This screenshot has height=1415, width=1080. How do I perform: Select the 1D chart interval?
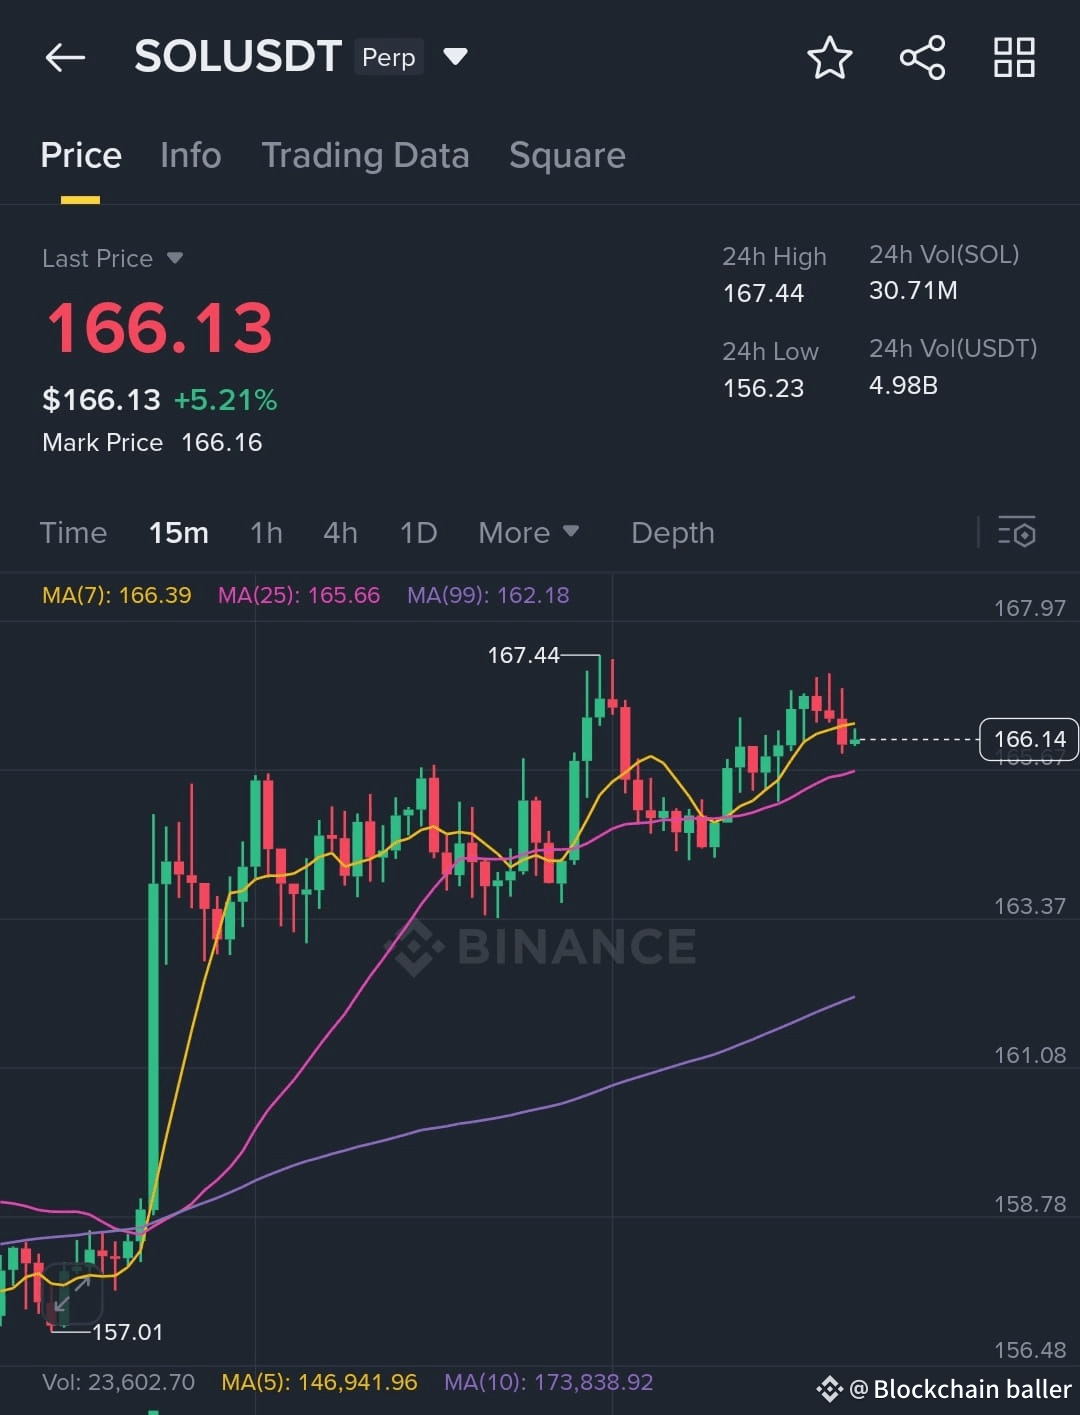click(418, 532)
